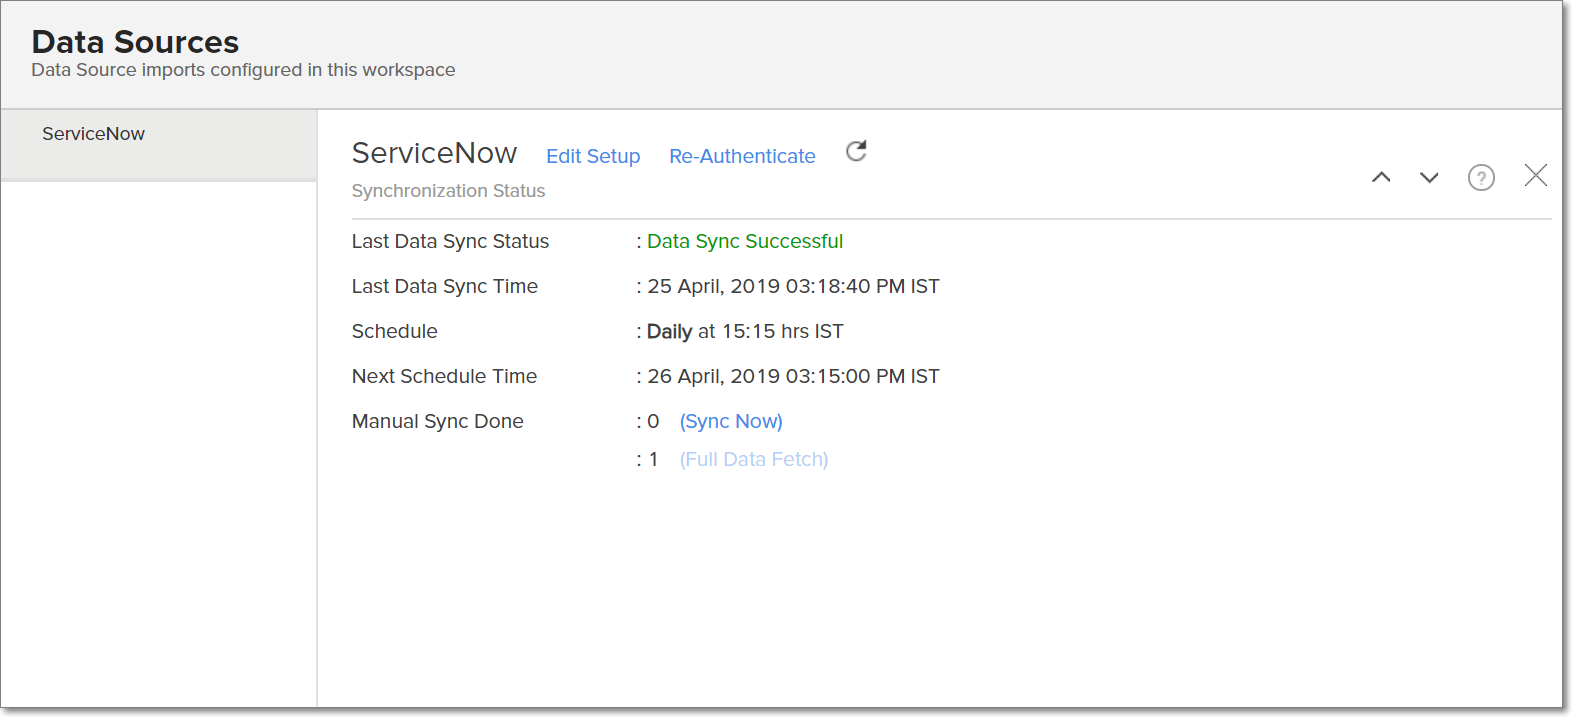Image resolution: width=1572 pixels, height=717 pixels.
Task: Click the Daily at 15:15 hrs schedule value
Action: tap(745, 331)
